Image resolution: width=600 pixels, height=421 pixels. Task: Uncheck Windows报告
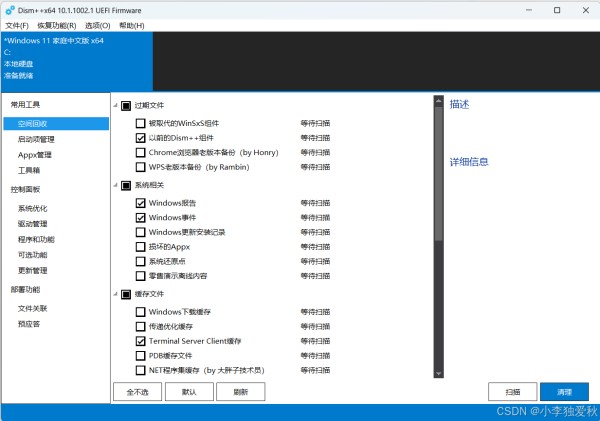tap(140, 203)
